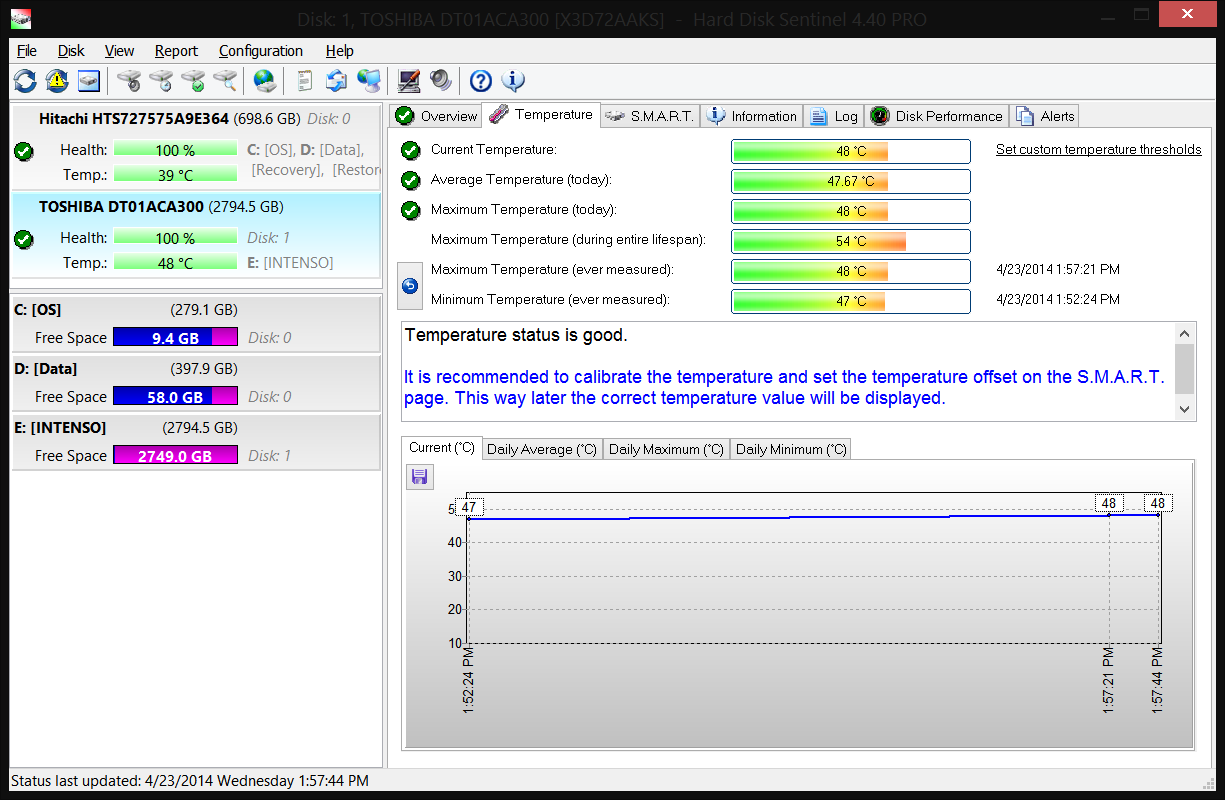The height and width of the screenshot is (800, 1225).
Task: Click the disk with clock icon
Action: [161, 81]
